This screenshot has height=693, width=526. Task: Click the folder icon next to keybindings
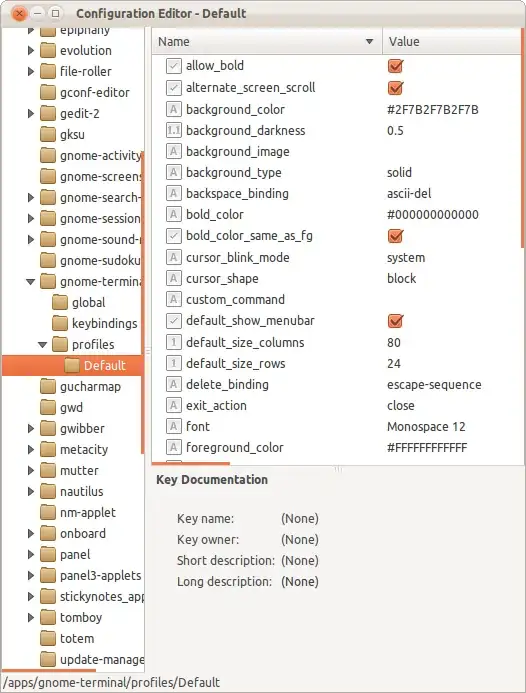coord(60,323)
